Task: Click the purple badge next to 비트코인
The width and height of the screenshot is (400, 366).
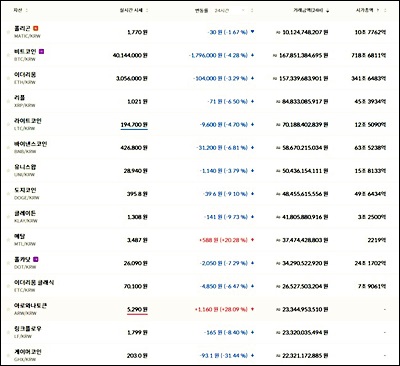Action: (41, 52)
